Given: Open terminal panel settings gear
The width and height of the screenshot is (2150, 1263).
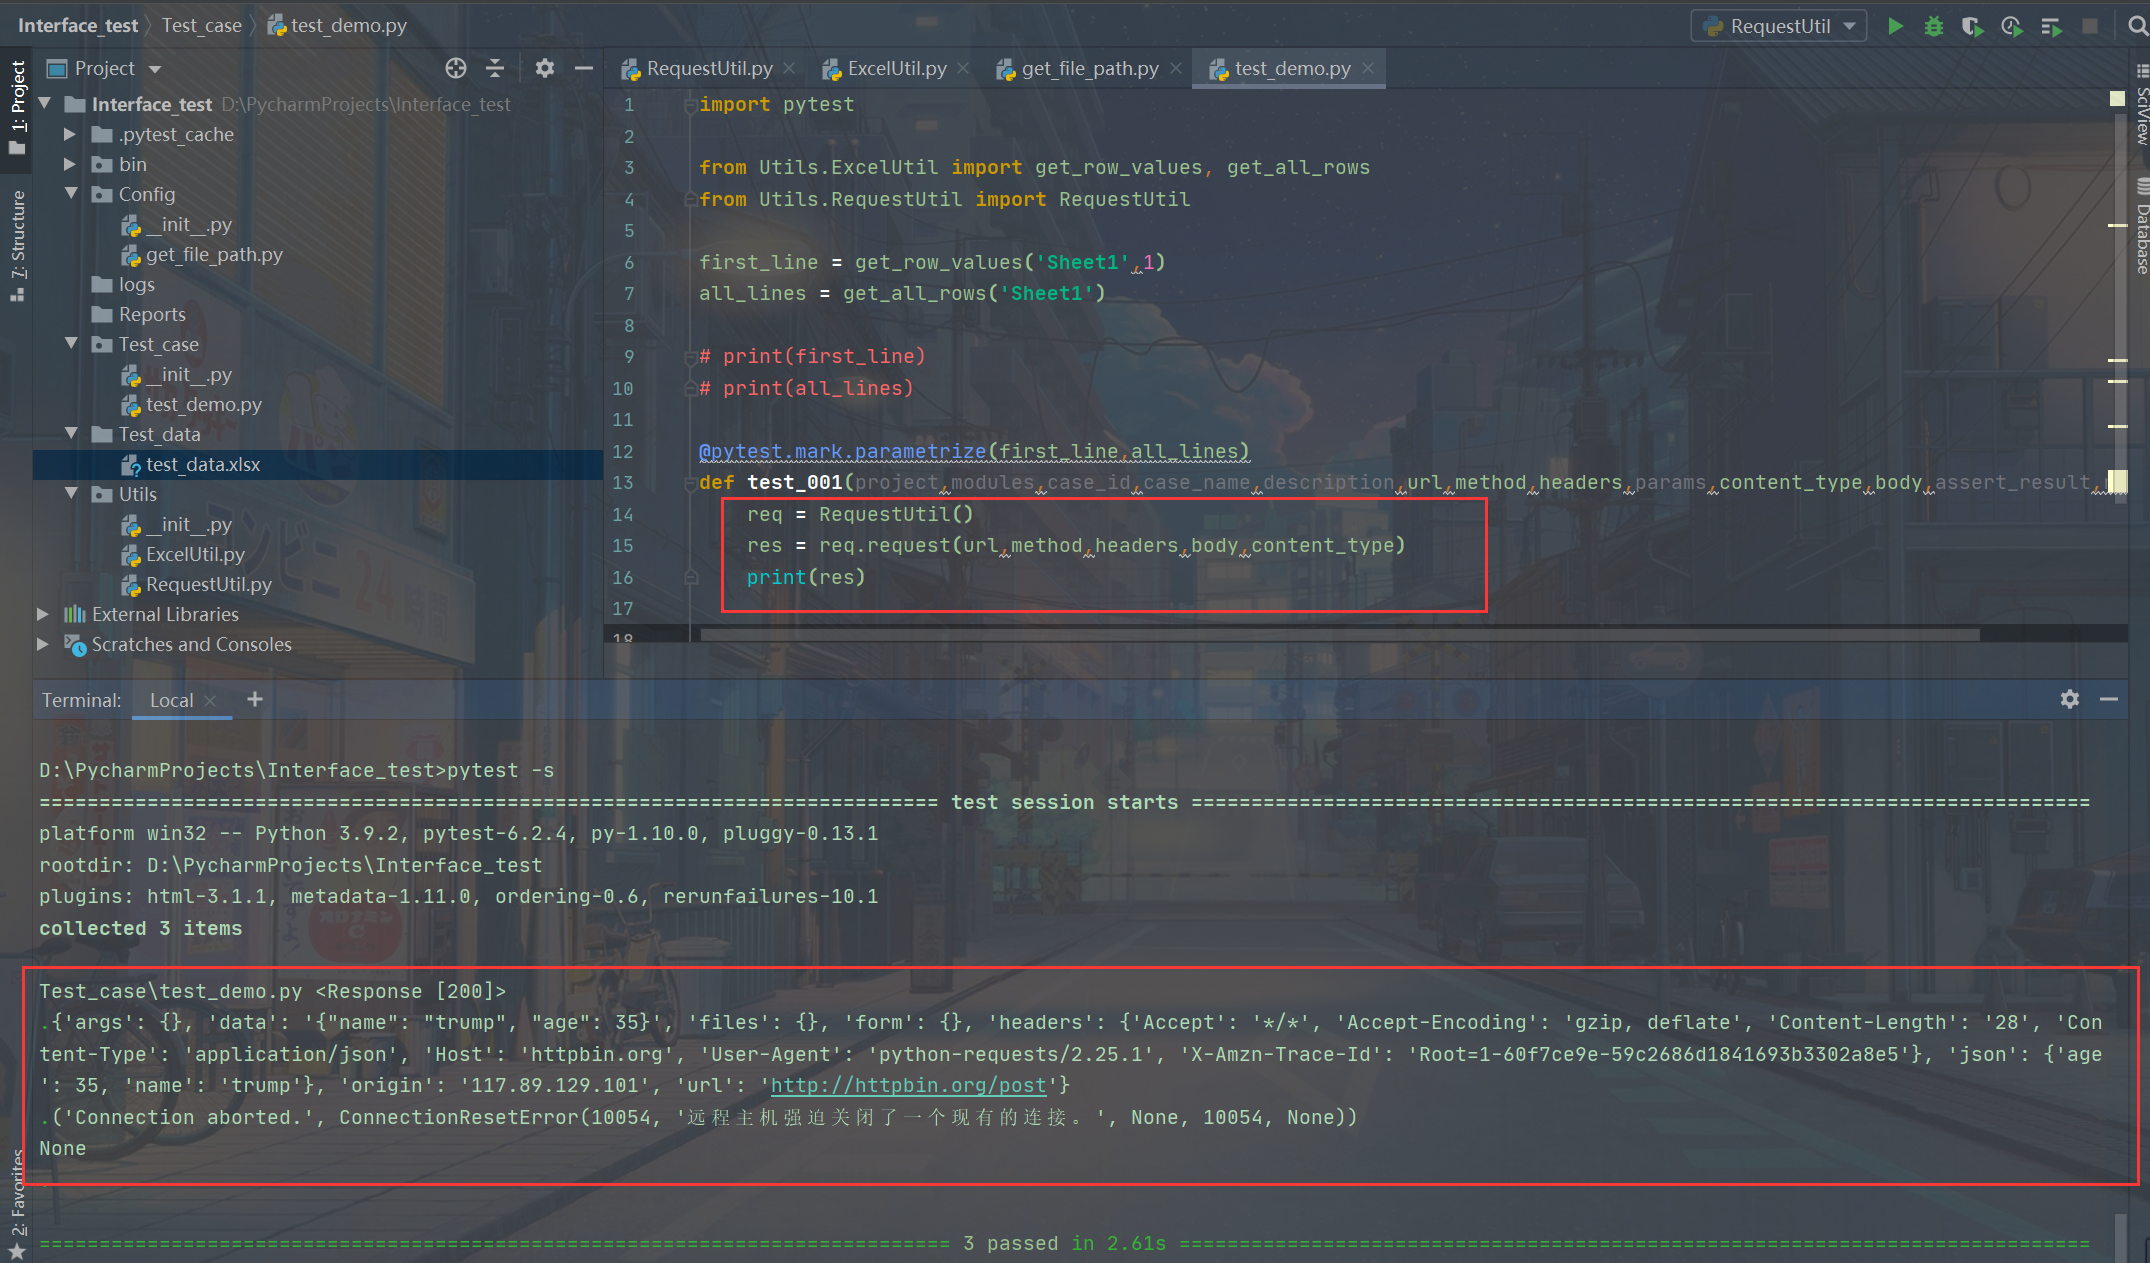Looking at the screenshot, I should (x=2070, y=699).
